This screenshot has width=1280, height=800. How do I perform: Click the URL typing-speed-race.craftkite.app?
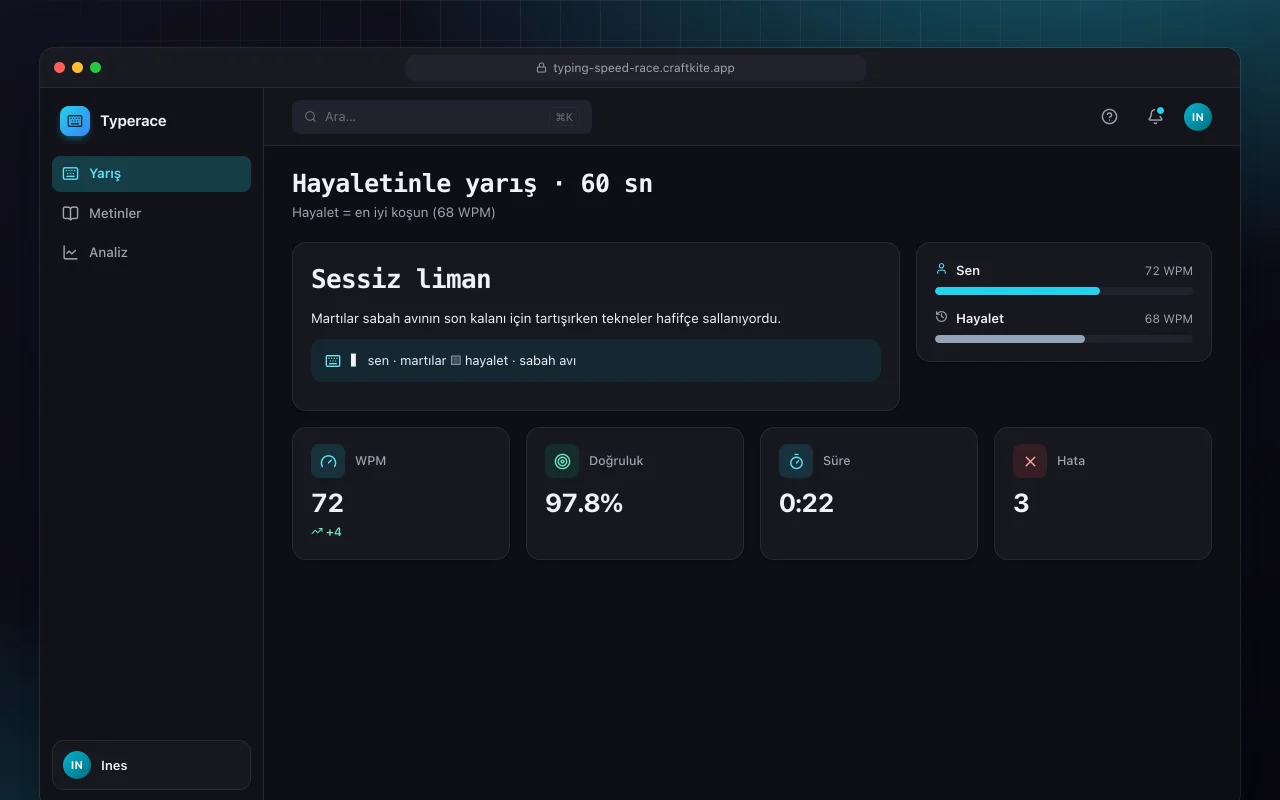pyautogui.click(x=644, y=68)
